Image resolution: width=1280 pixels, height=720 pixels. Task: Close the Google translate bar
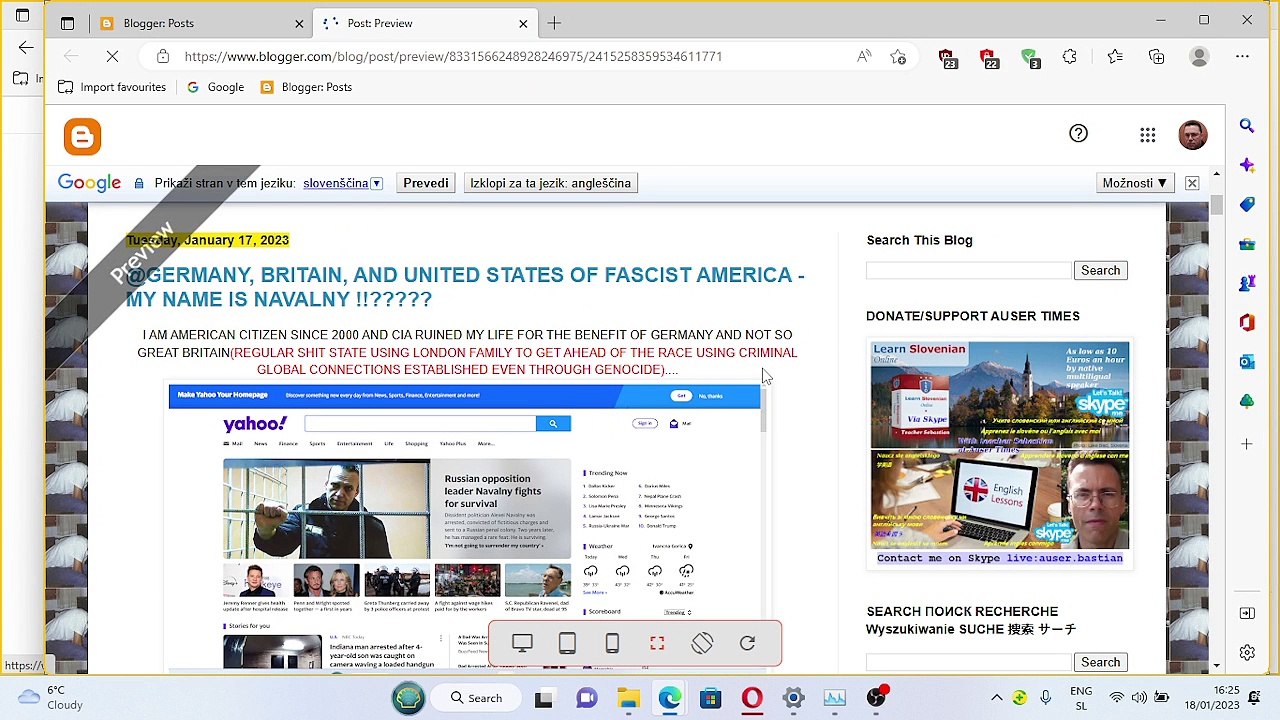tap(1192, 183)
